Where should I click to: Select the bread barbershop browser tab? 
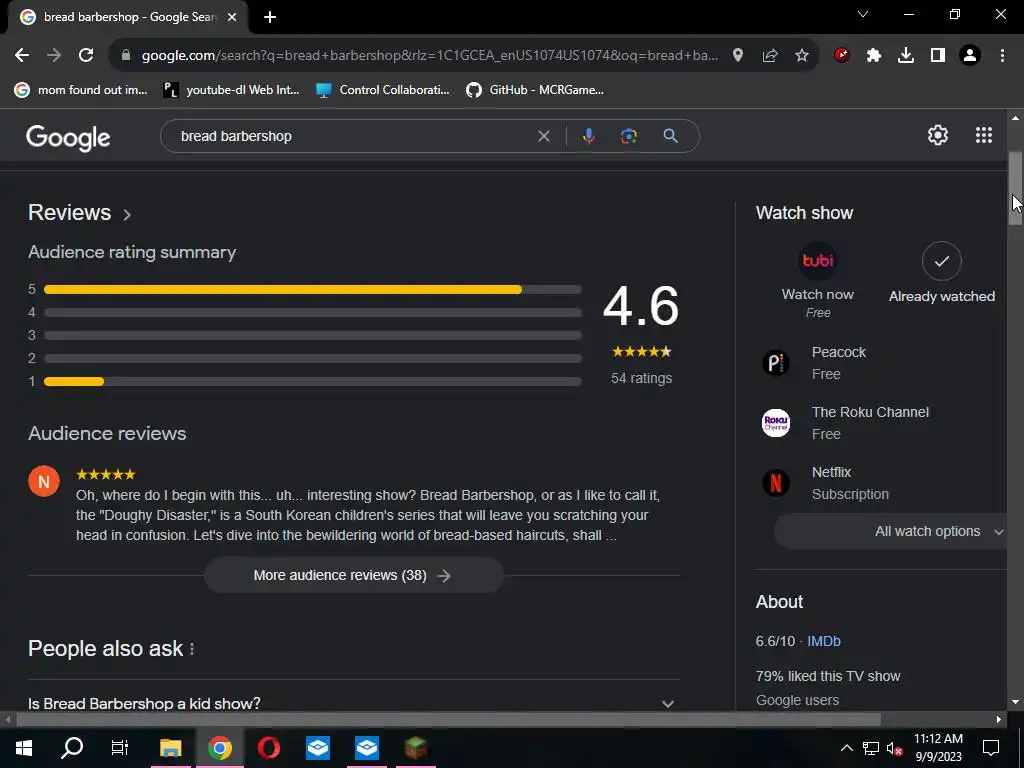tap(129, 17)
